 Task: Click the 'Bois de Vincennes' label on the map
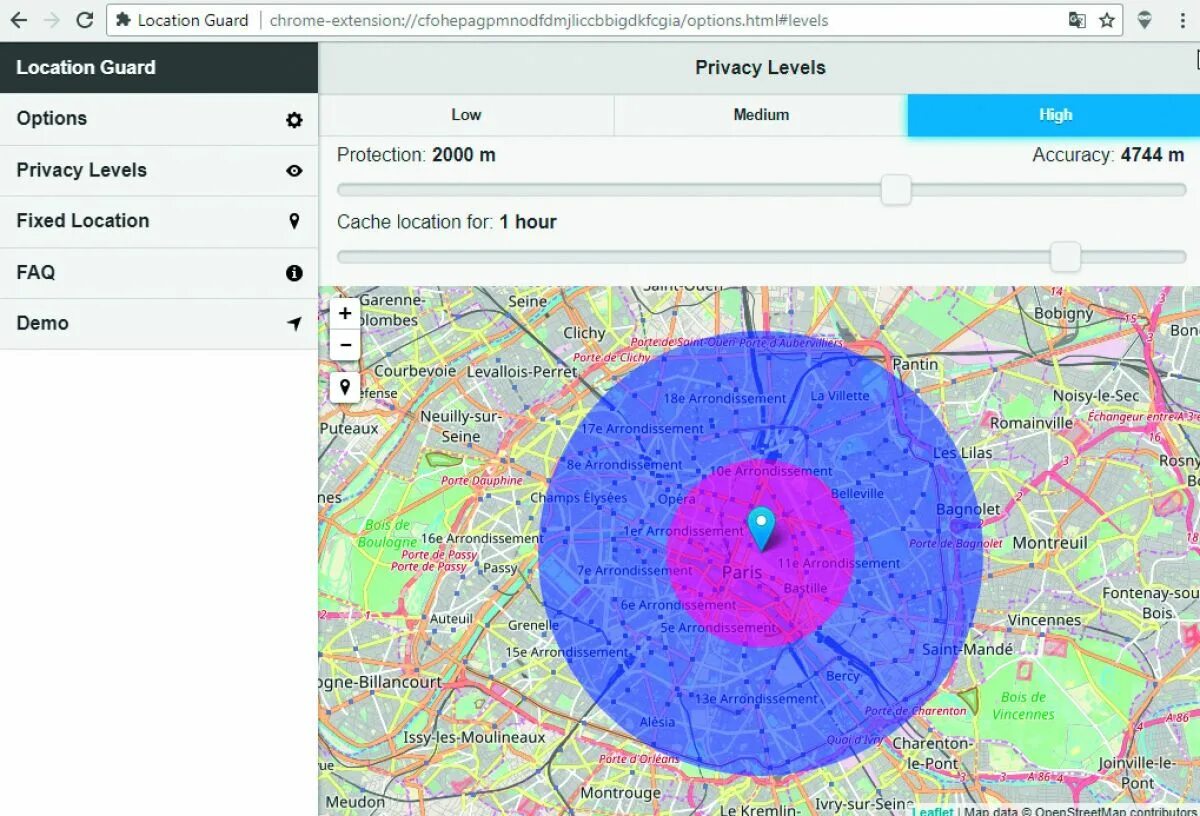1023,705
